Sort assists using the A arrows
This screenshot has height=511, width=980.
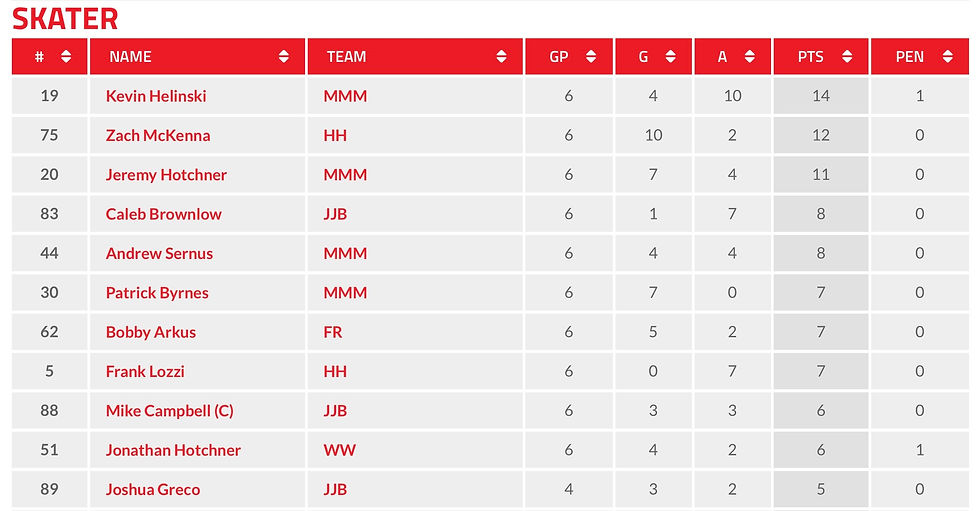[x=749, y=57]
